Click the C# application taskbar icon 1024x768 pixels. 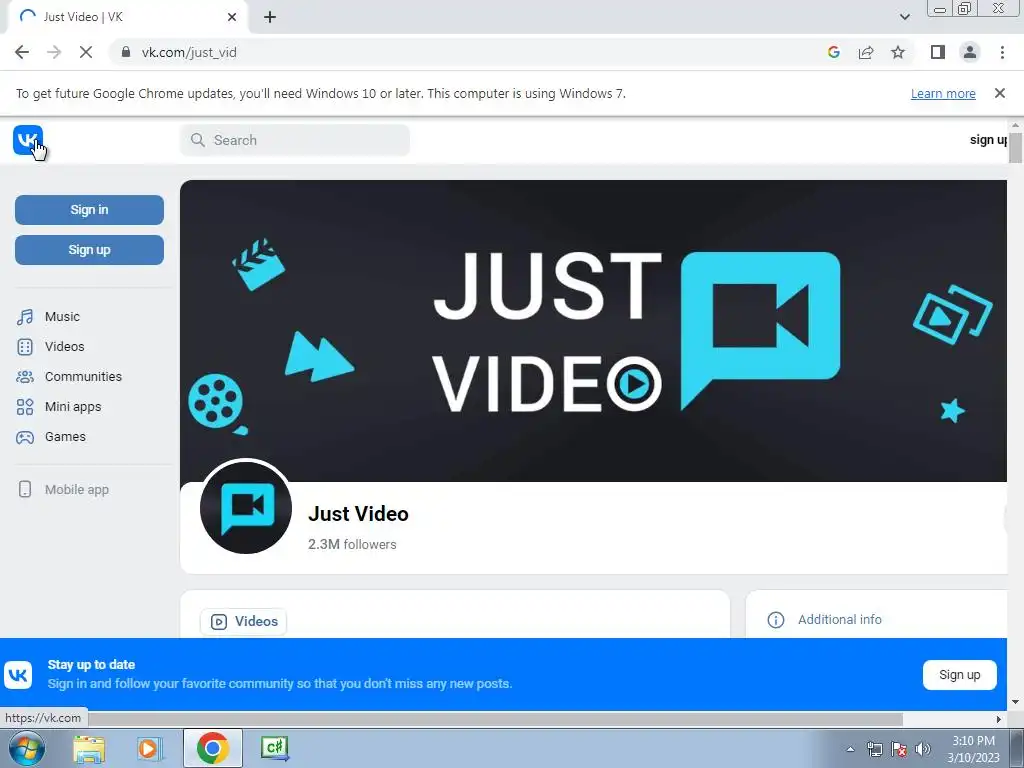point(275,748)
